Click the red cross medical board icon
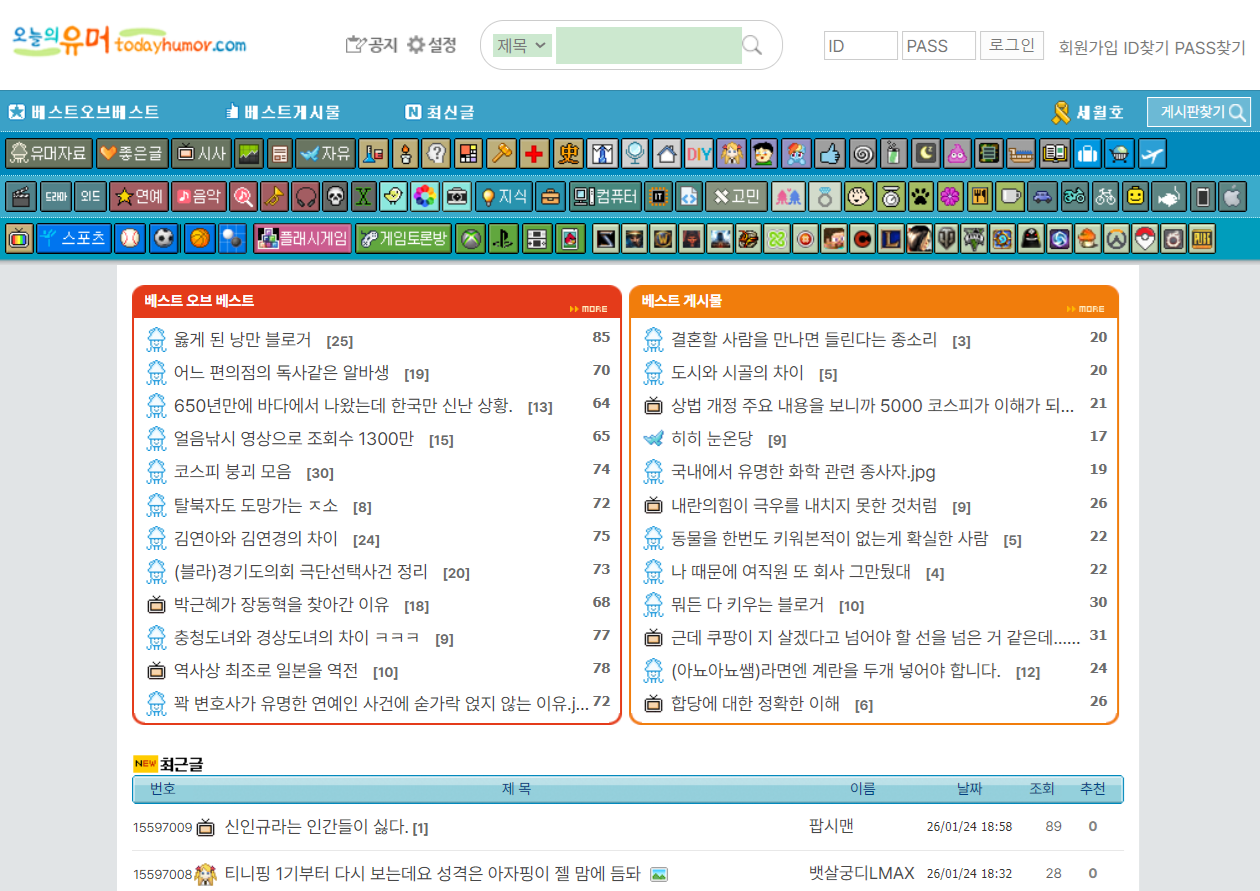Screen dimensions: 1260x891 535,154
